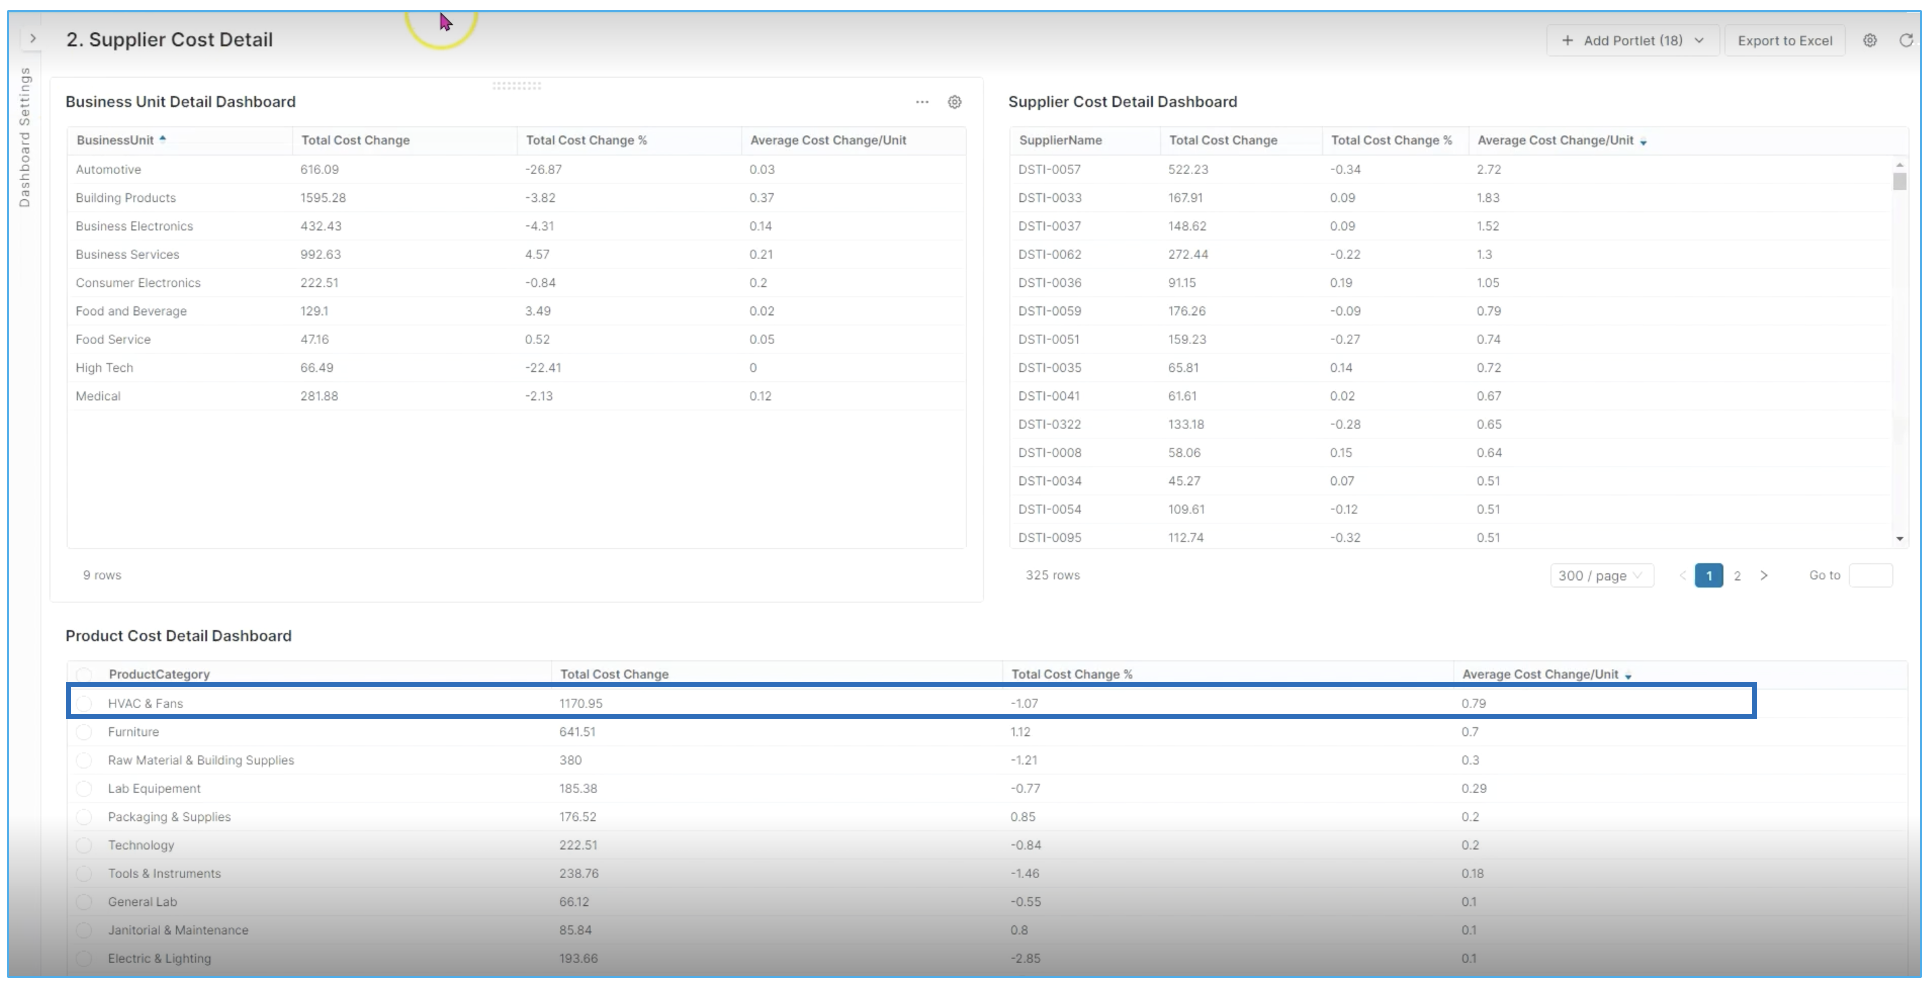Select page 1 in supplier pagination
The width and height of the screenshot is (1928, 986).
pos(1708,576)
